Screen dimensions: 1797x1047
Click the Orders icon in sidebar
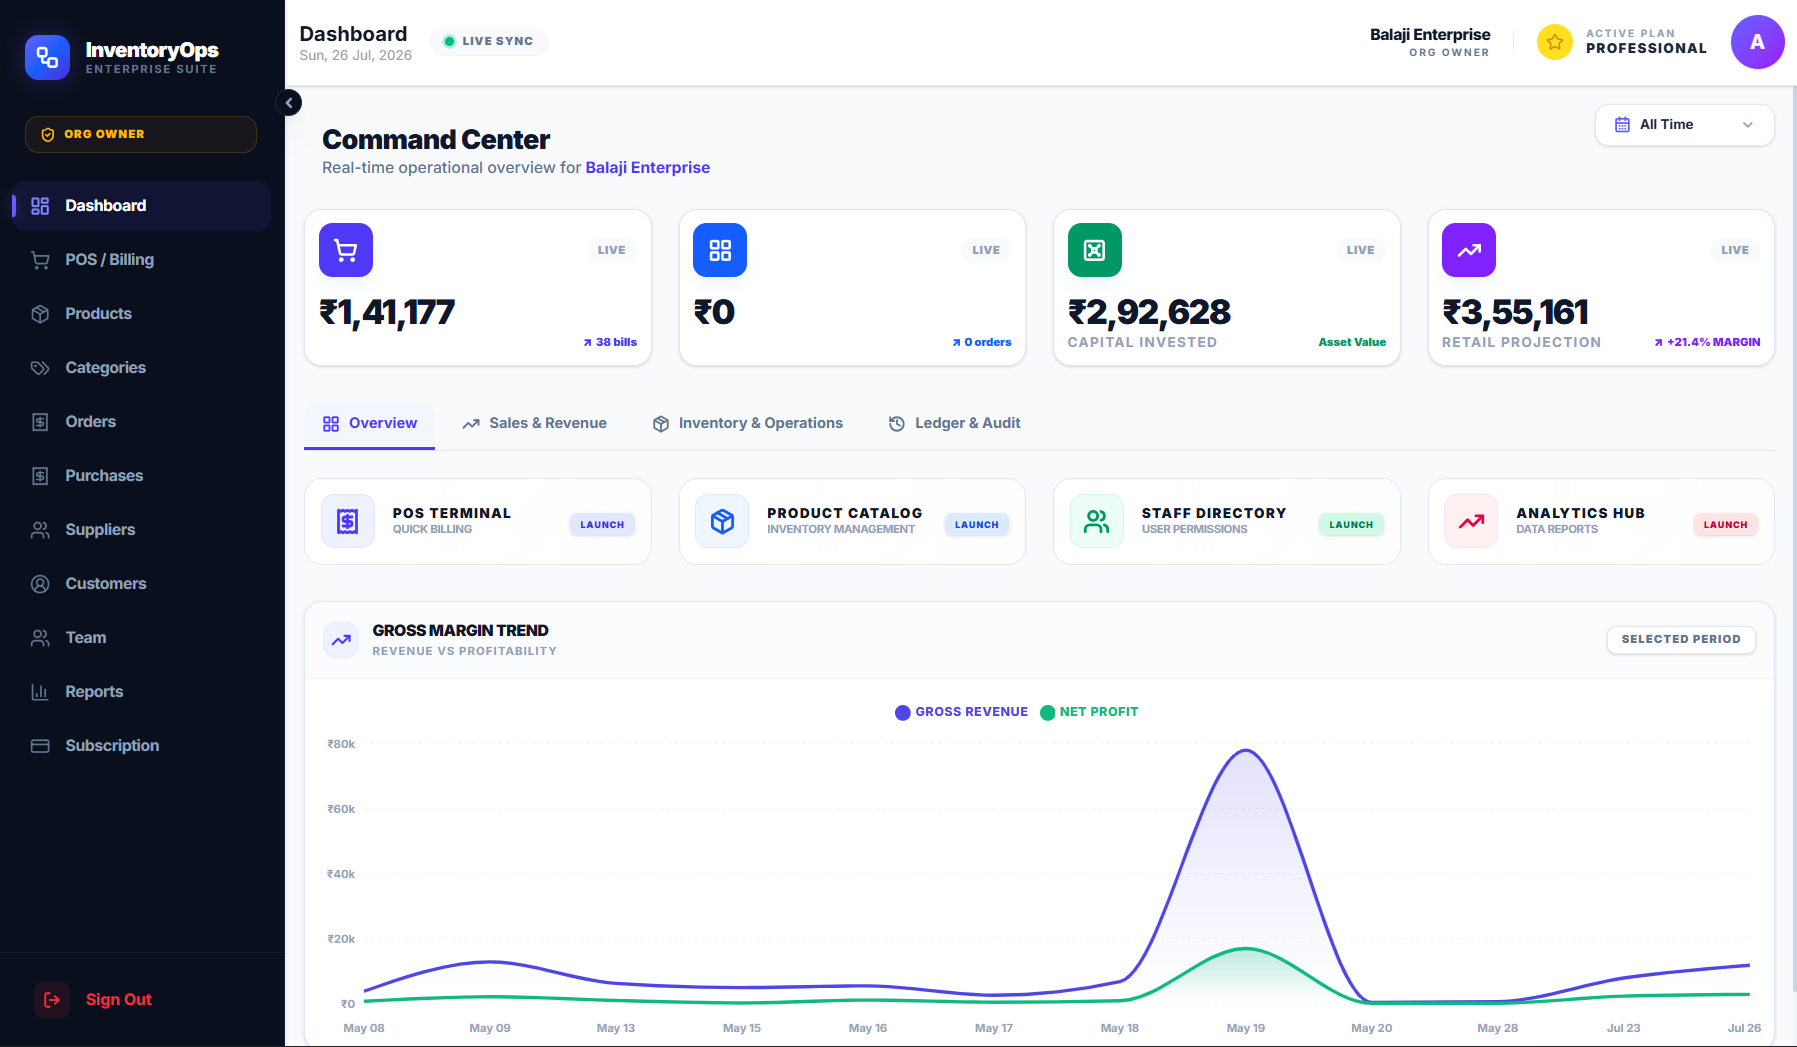click(40, 422)
